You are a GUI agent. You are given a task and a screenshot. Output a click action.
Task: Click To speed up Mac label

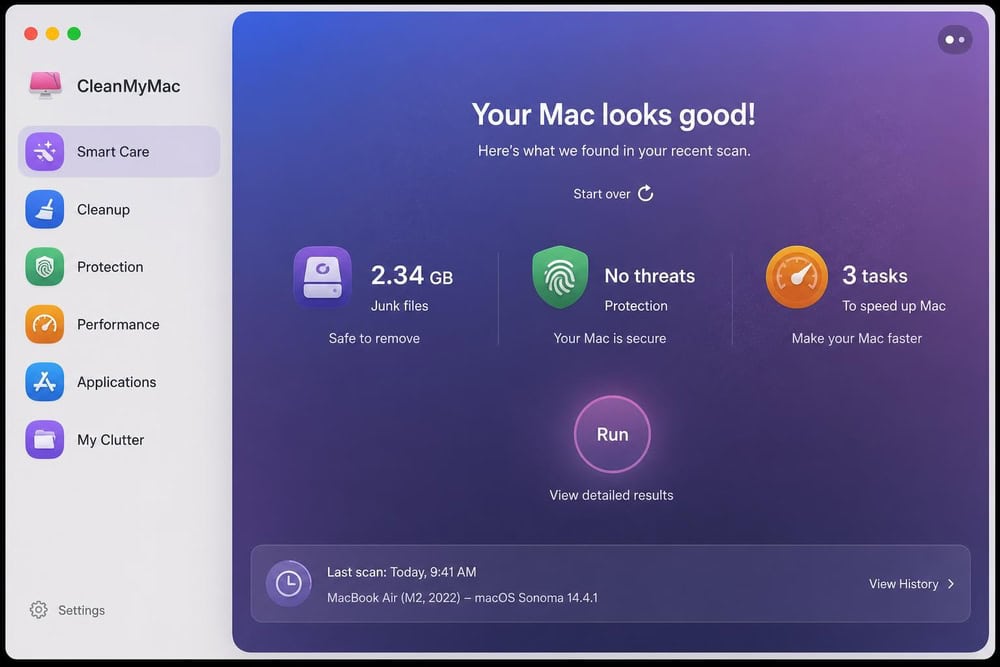(x=893, y=306)
